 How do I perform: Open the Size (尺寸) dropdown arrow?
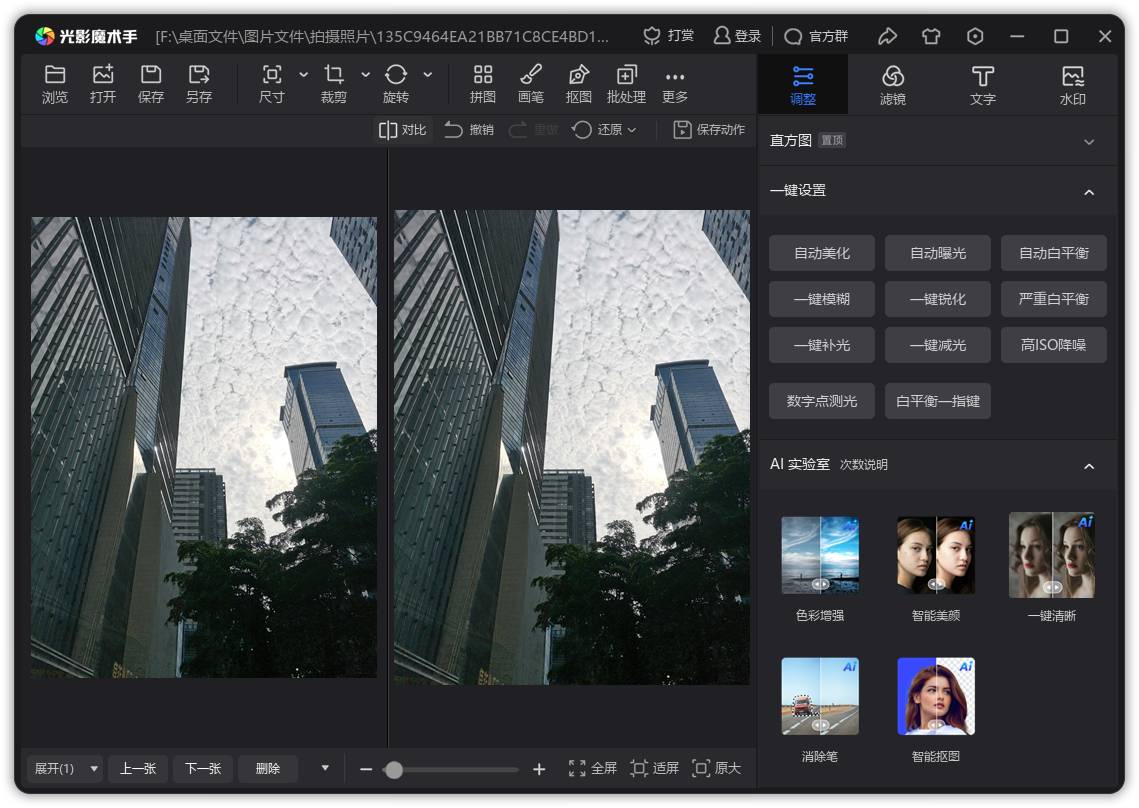tap(304, 75)
